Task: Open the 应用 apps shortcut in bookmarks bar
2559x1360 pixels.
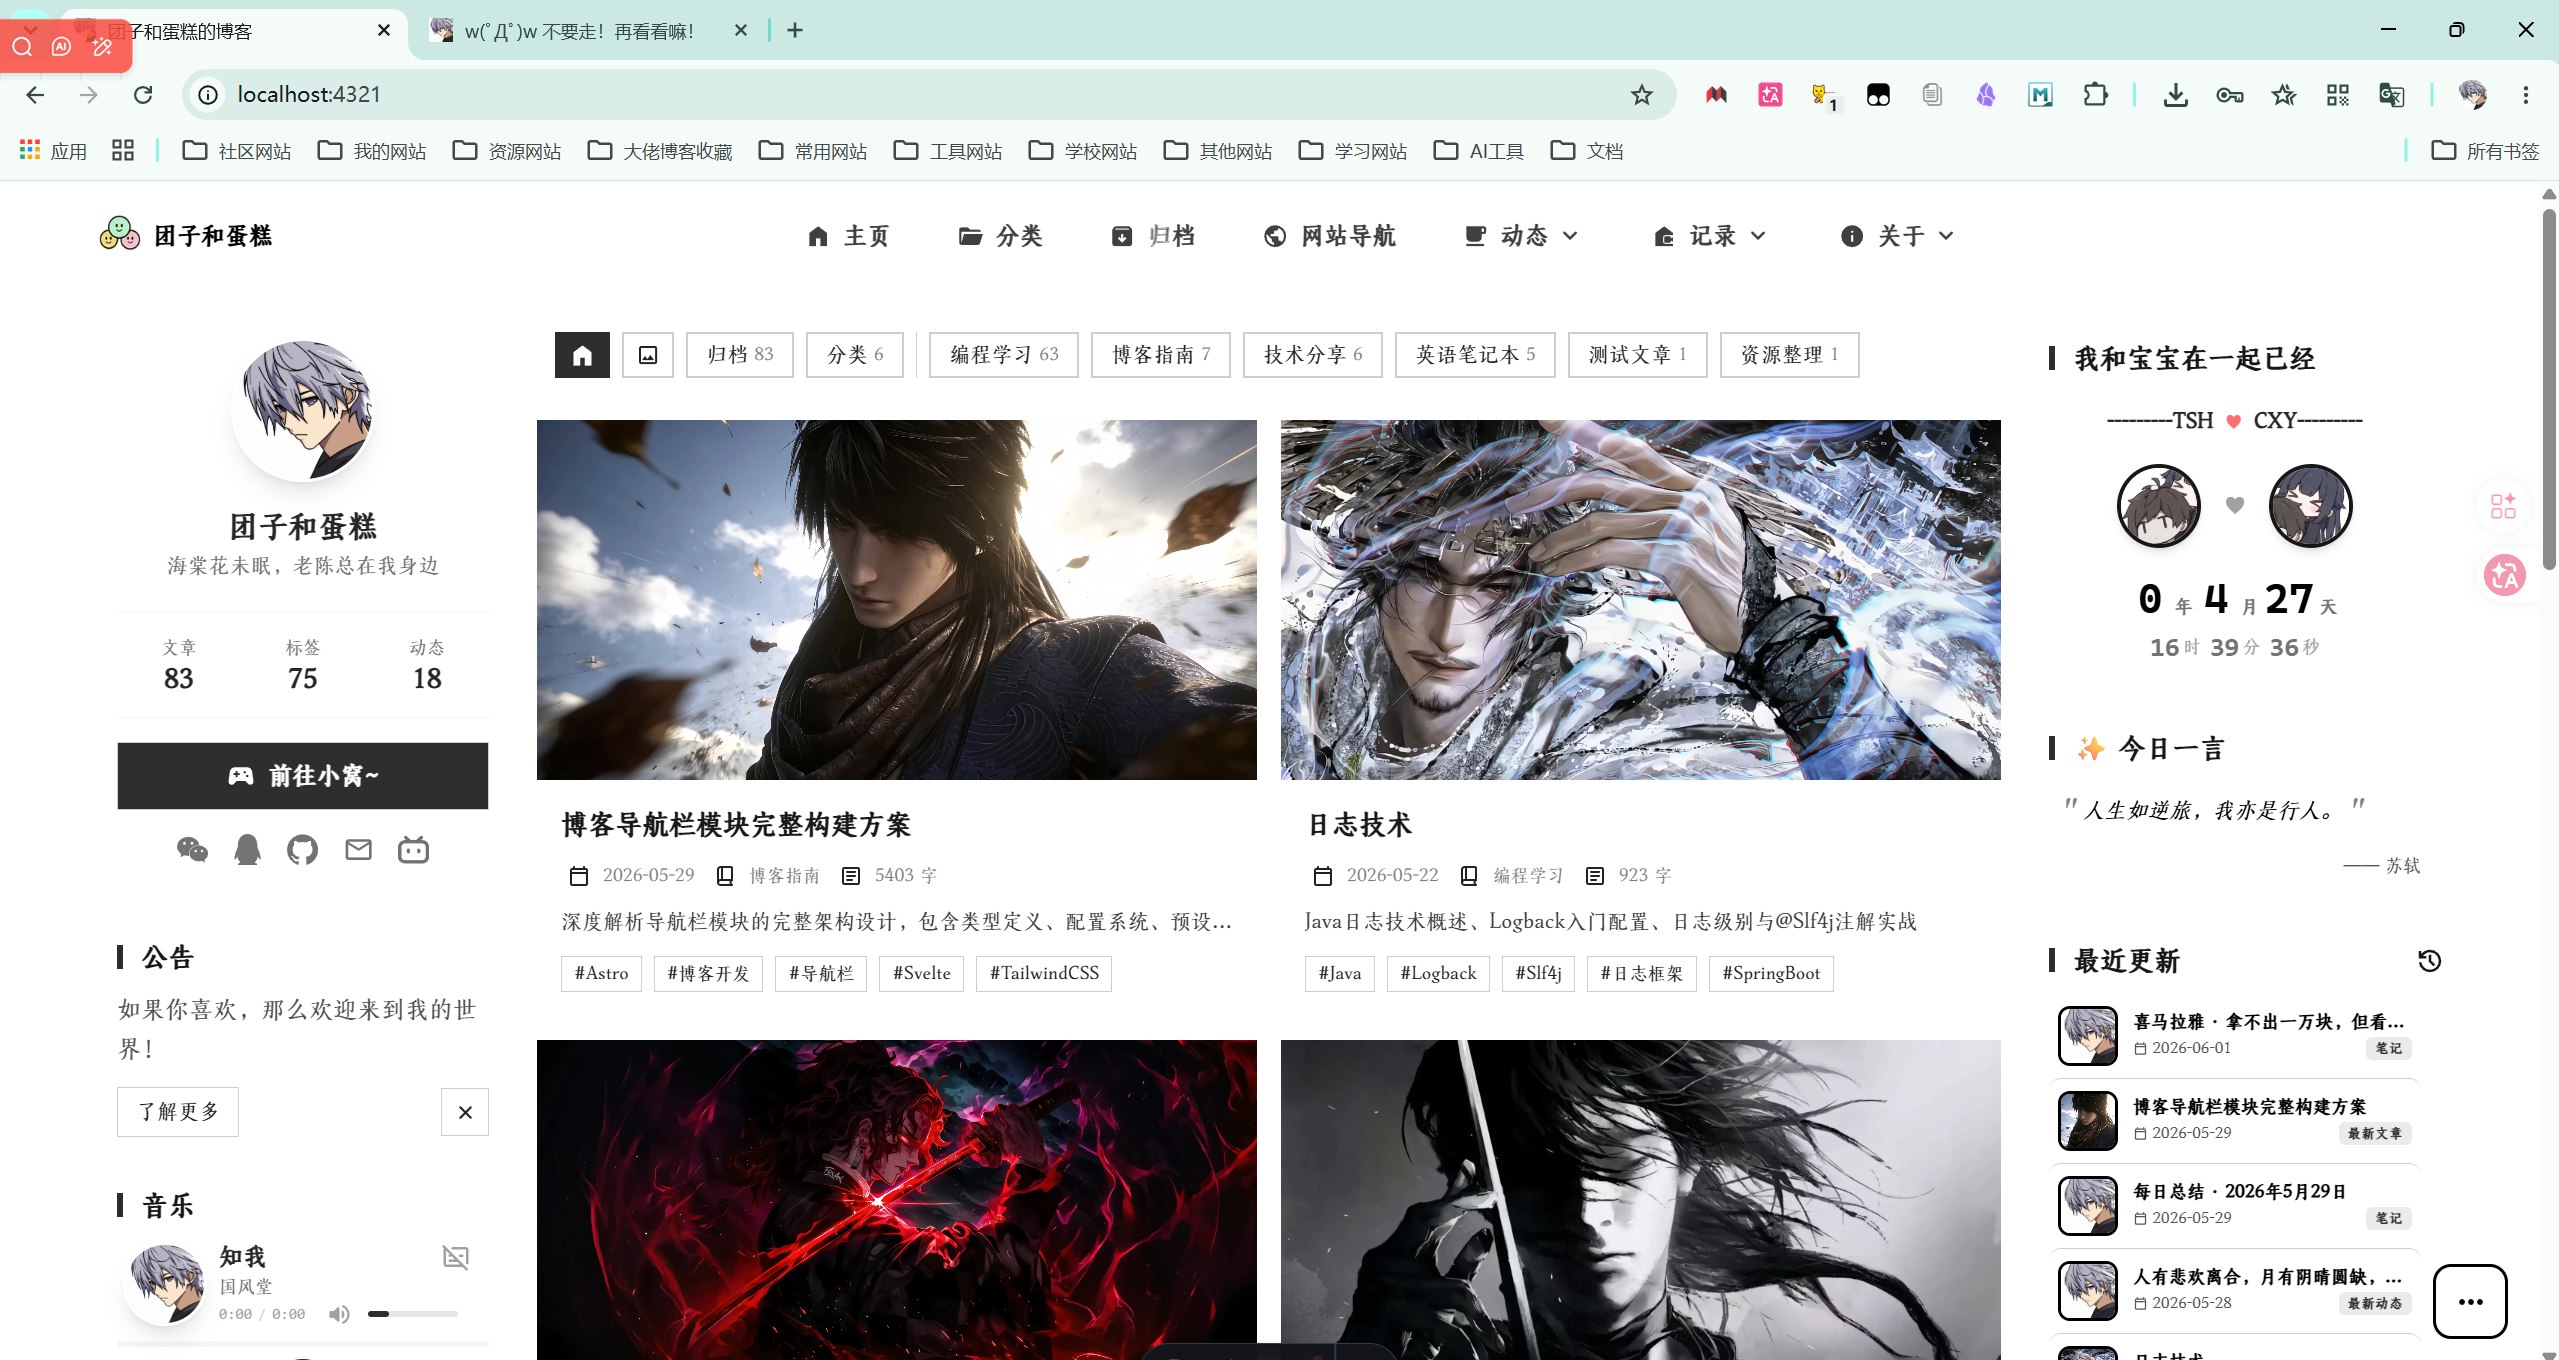Action: click(53, 151)
